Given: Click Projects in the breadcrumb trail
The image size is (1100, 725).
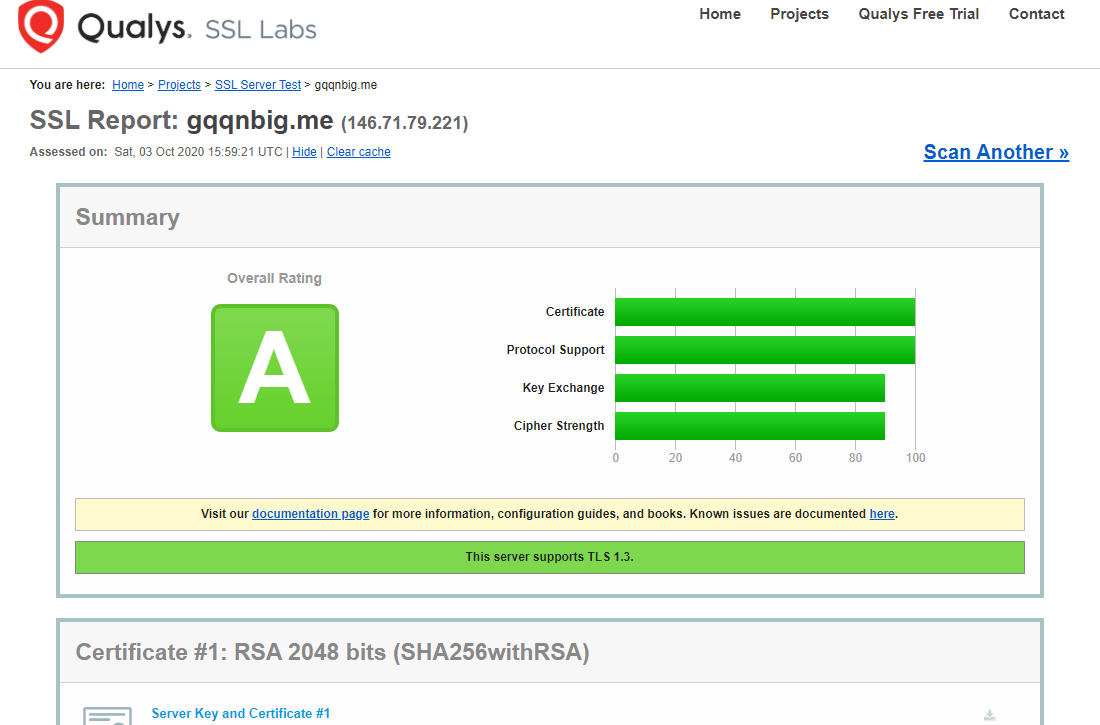Looking at the screenshot, I should [179, 85].
